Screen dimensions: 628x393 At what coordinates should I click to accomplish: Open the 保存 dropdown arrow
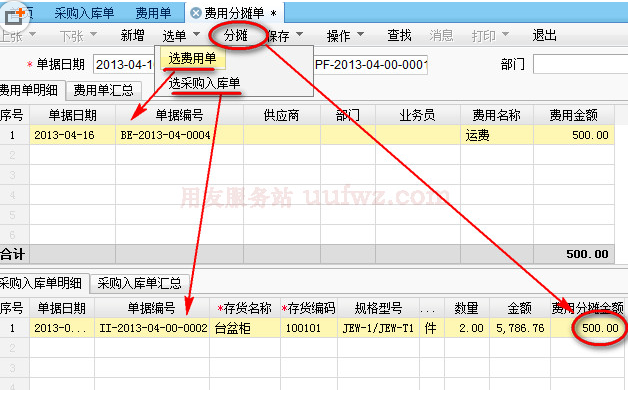[299, 34]
